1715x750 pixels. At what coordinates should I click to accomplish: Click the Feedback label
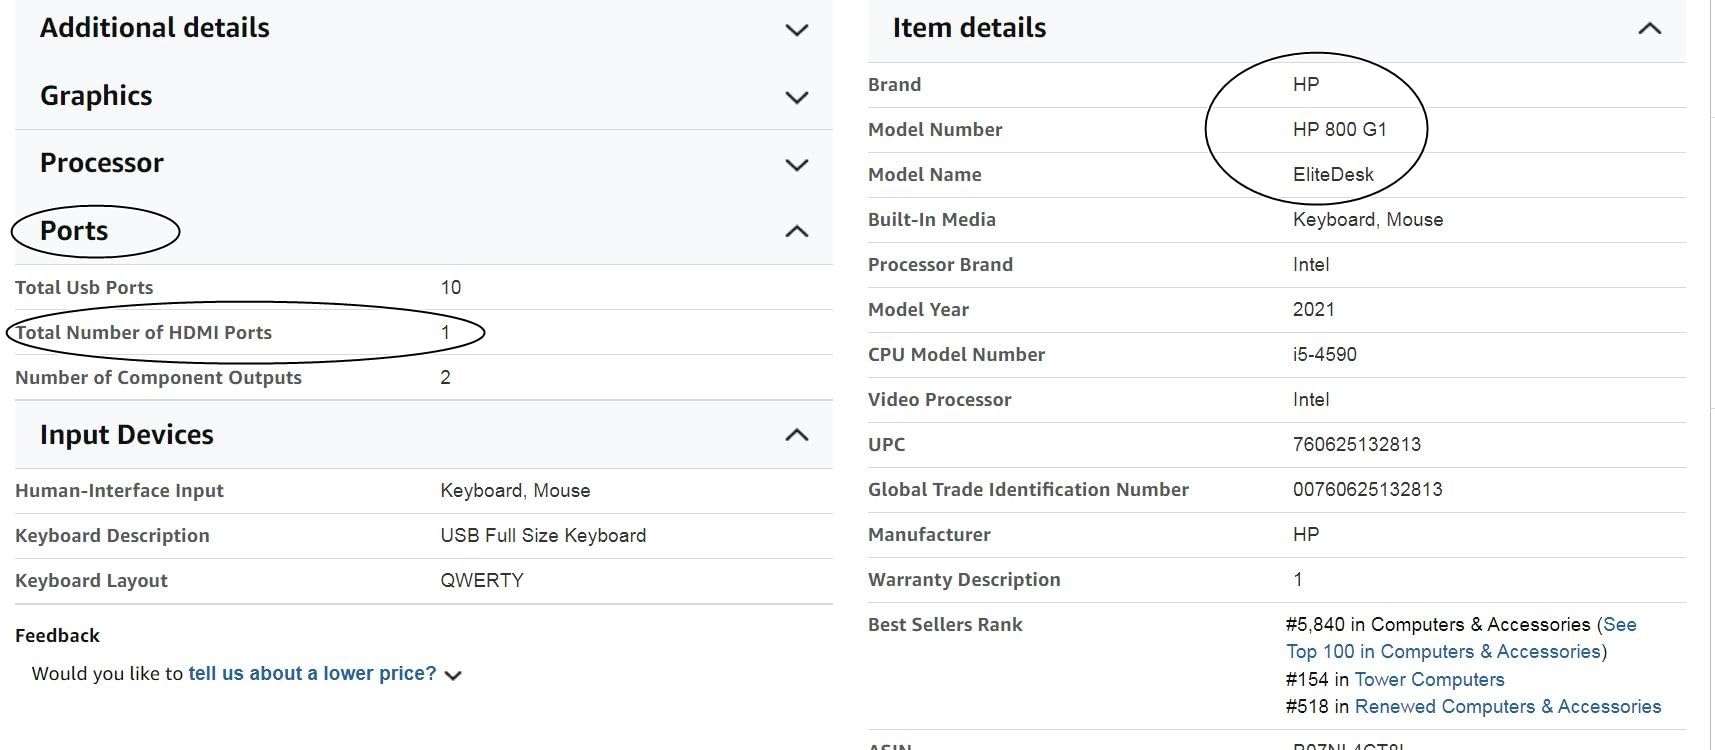[x=57, y=635]
